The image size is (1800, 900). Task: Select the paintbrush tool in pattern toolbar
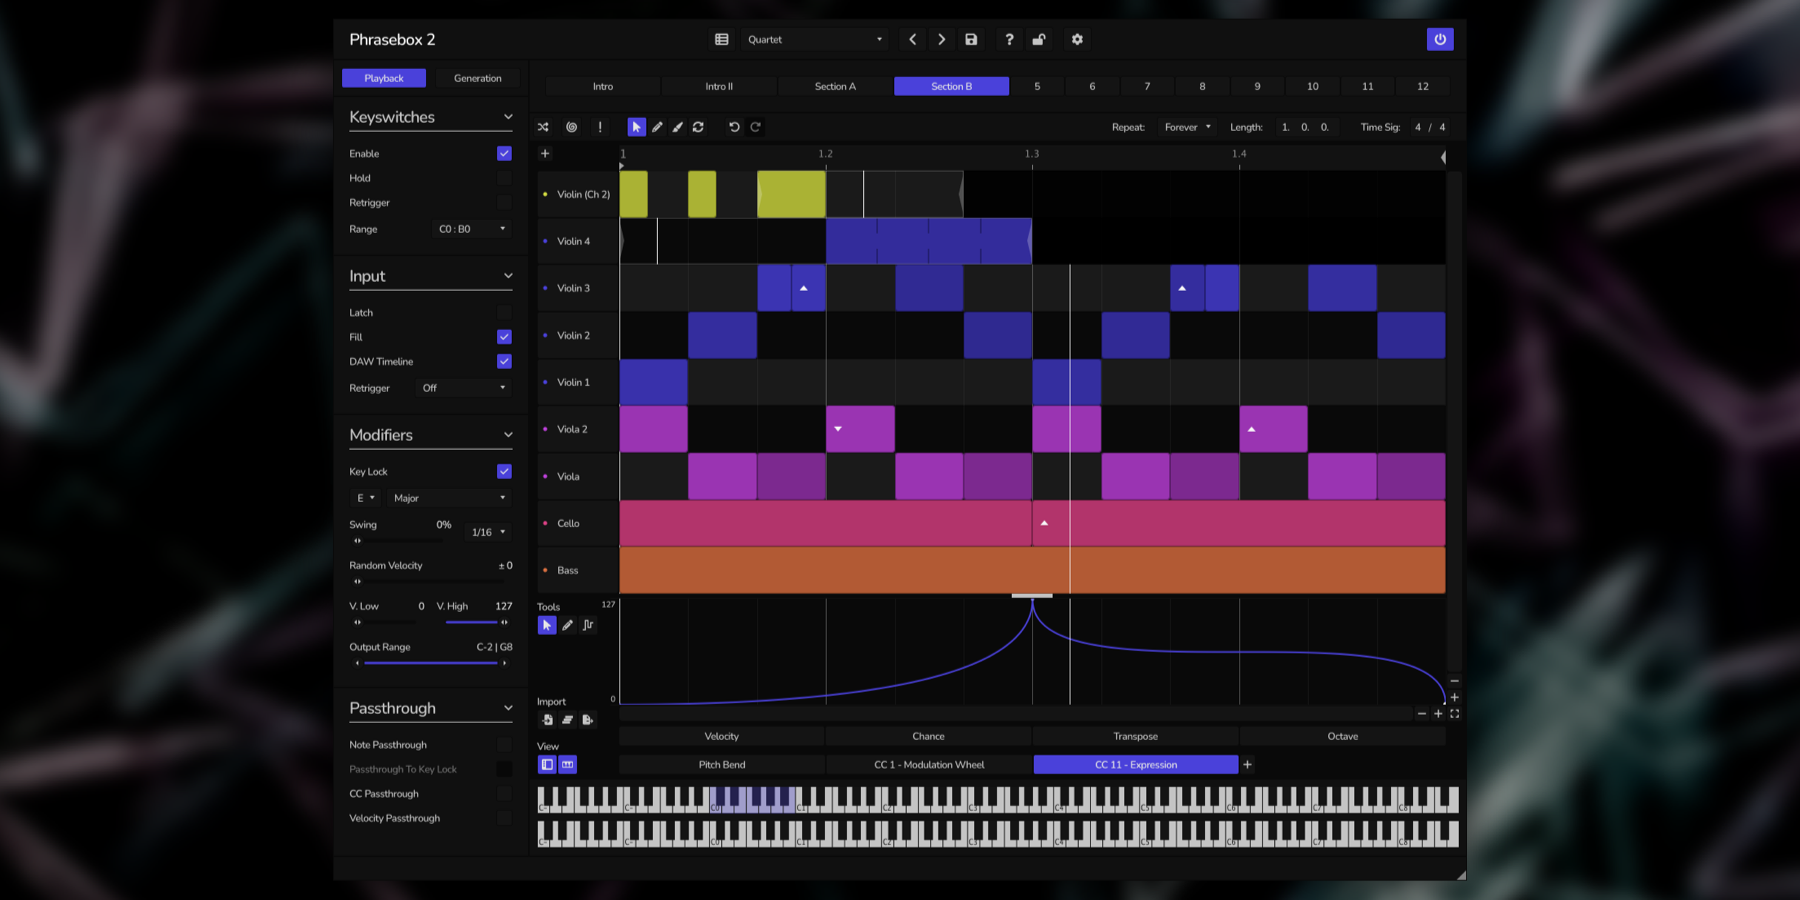[677, 127]
